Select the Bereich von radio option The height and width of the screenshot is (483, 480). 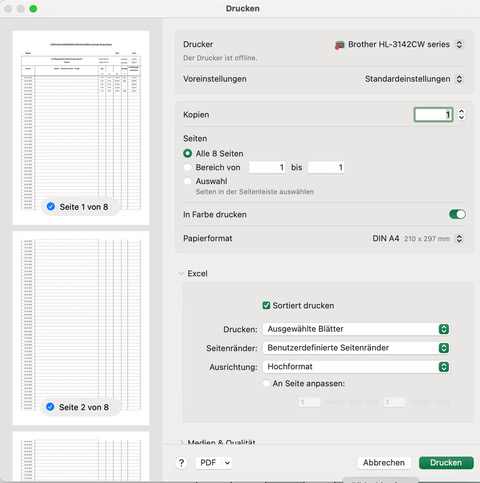188,167
